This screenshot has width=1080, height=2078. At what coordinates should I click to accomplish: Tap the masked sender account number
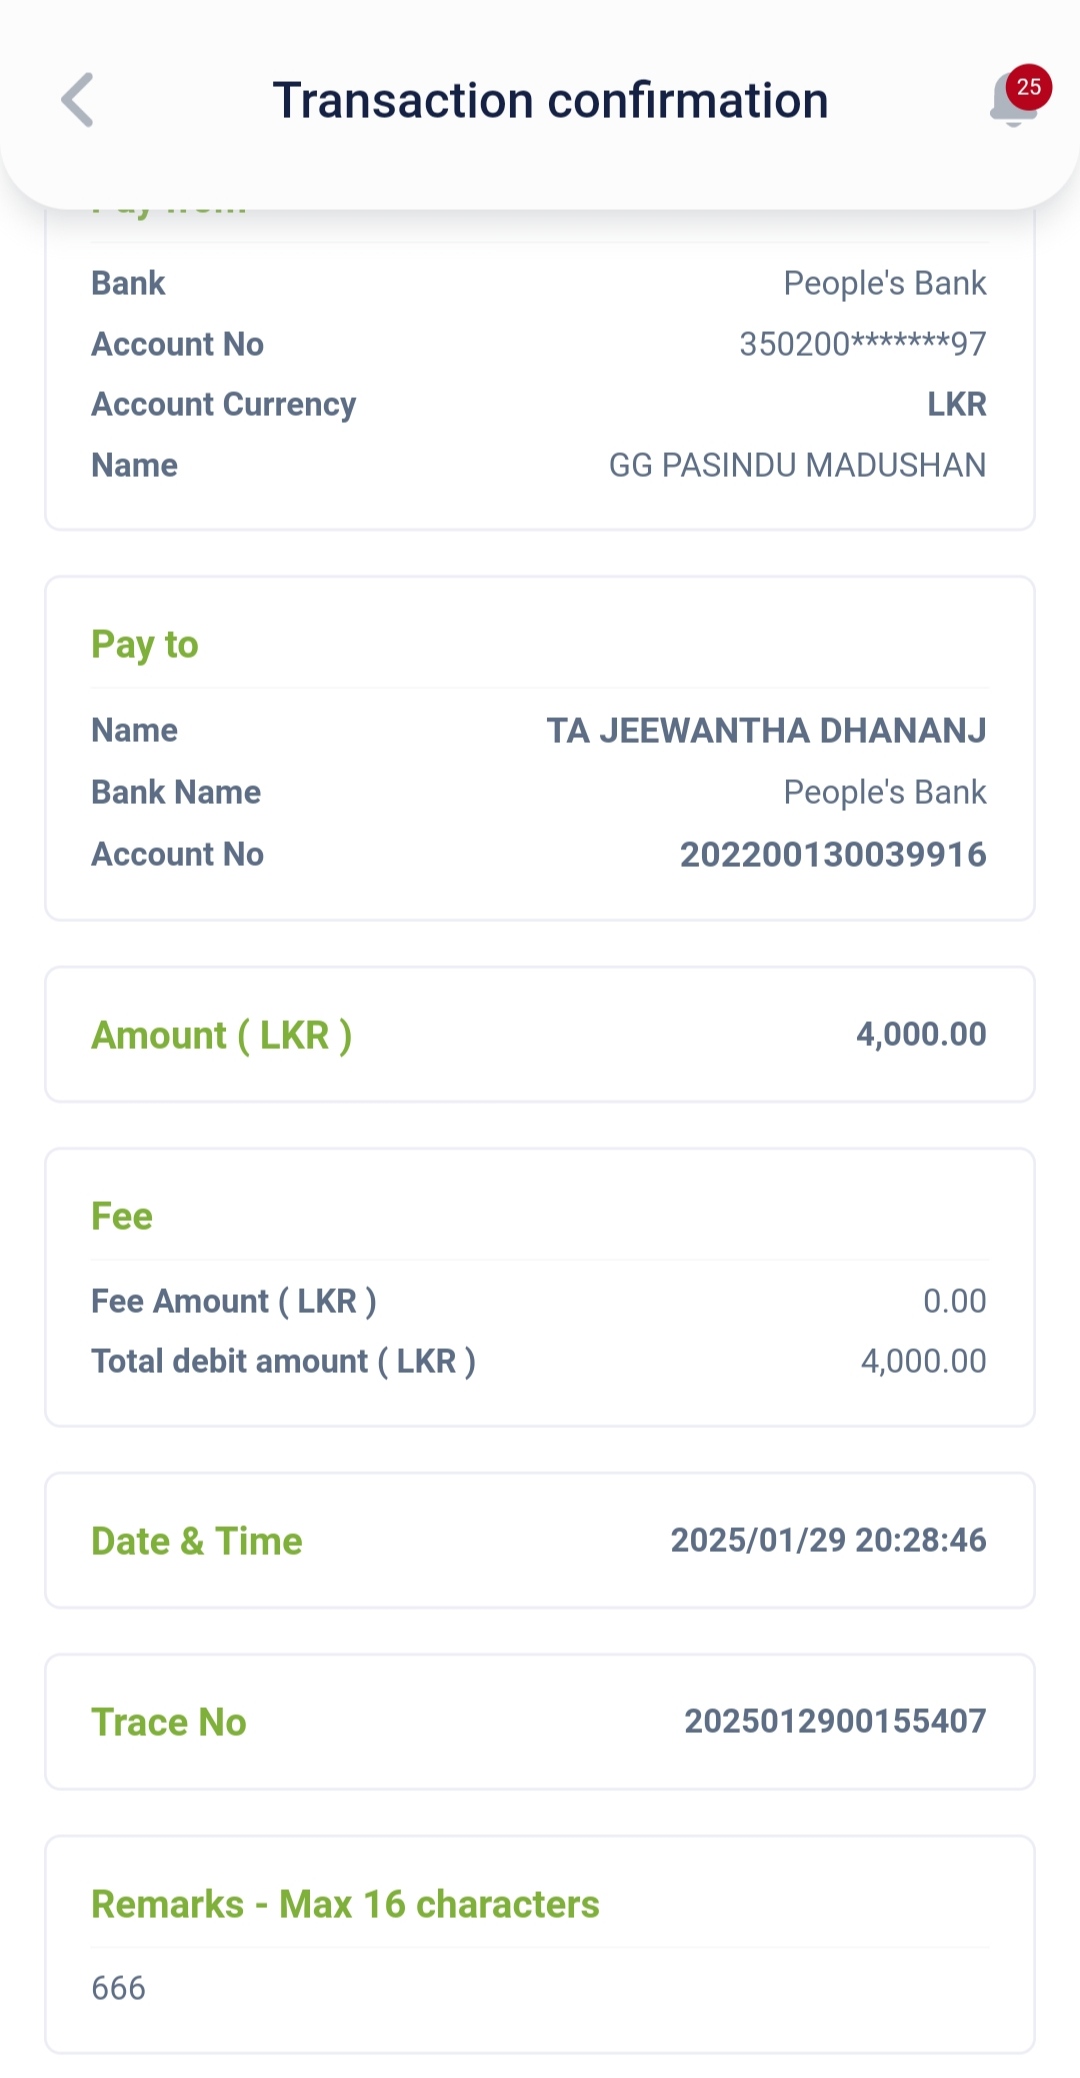click(862, 344)
